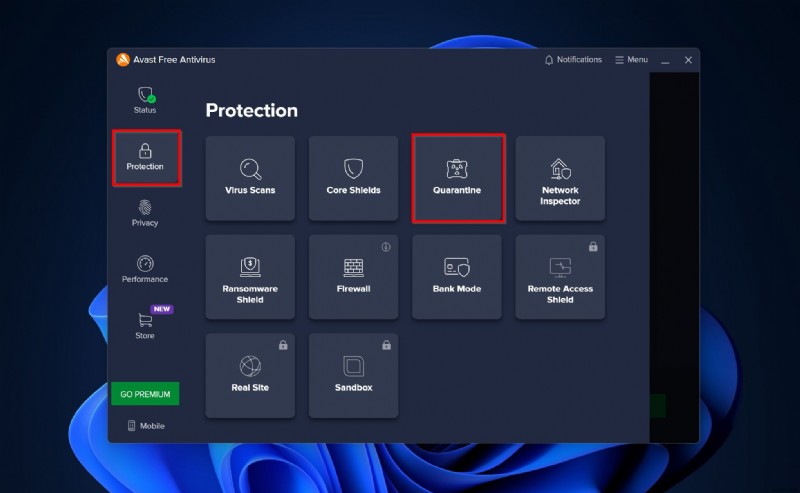Screen dimensions: 800x493
Task: Open the Status section in sidebar
Action: (145, 101)
